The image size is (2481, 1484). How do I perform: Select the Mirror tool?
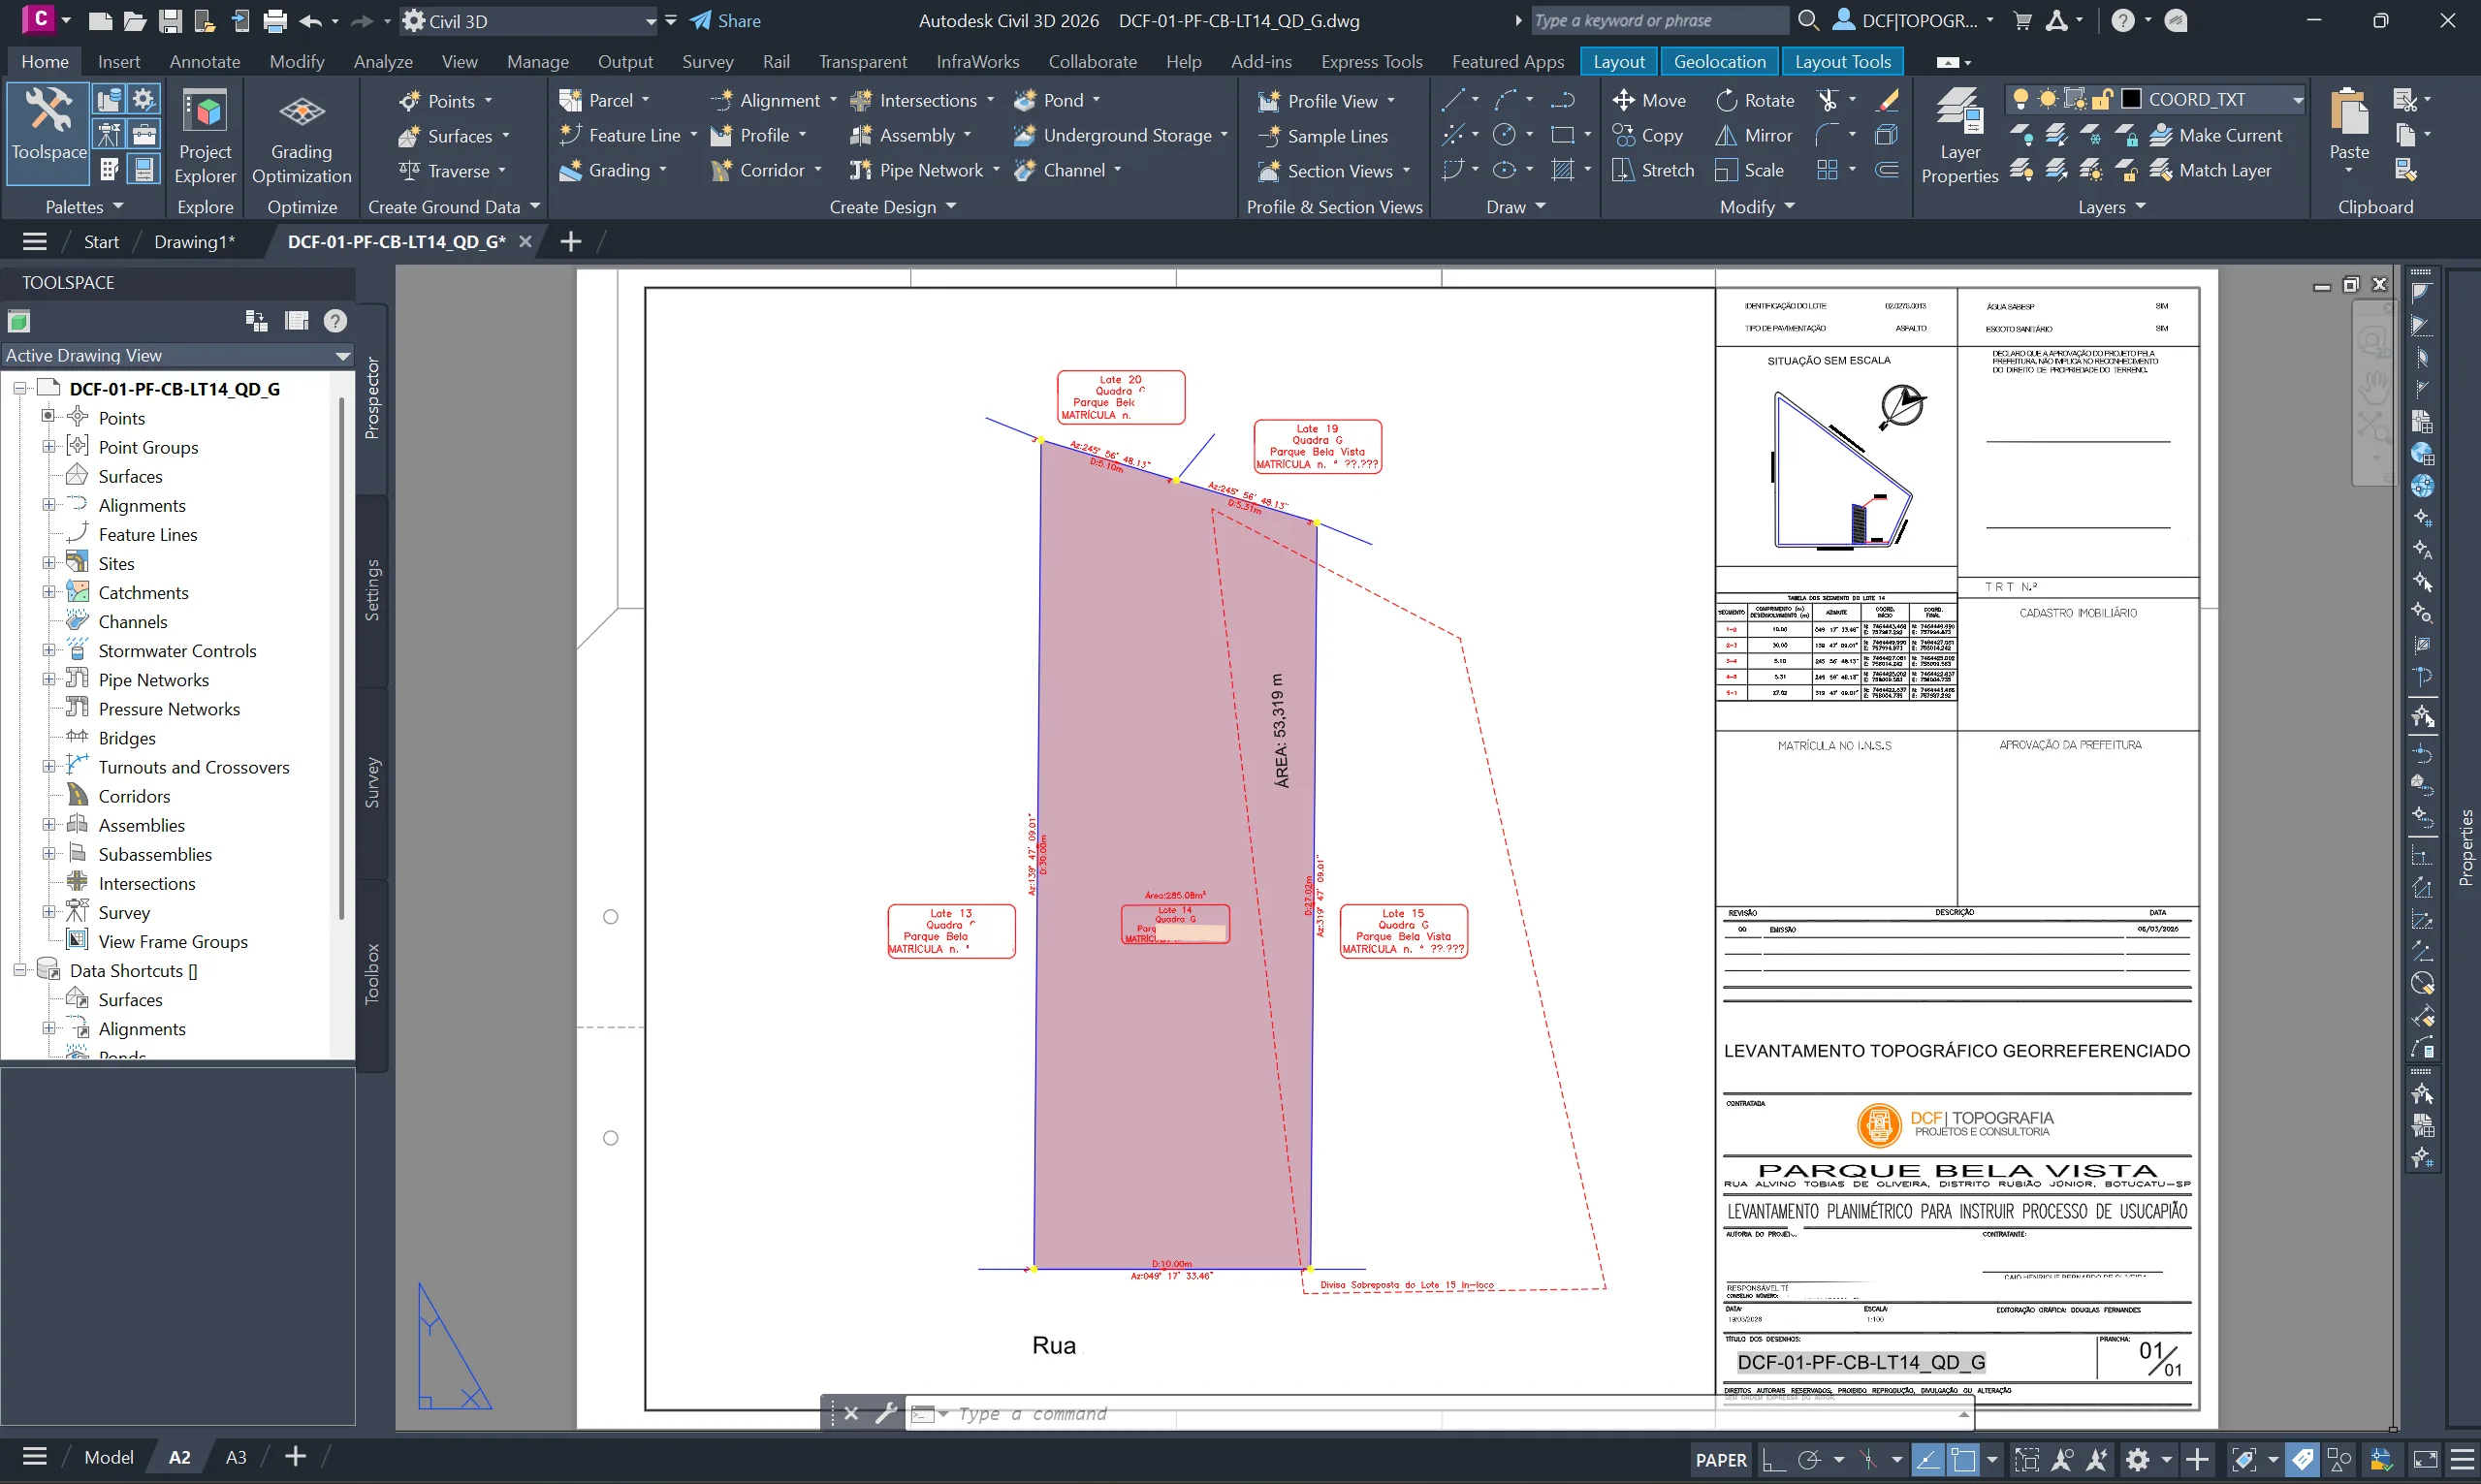click(x=1754, y=135)
